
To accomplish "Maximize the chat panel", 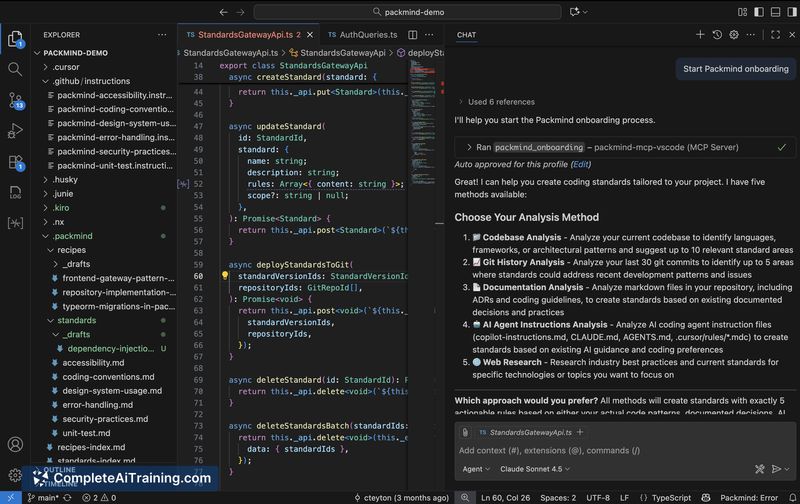I will (775, 34).
